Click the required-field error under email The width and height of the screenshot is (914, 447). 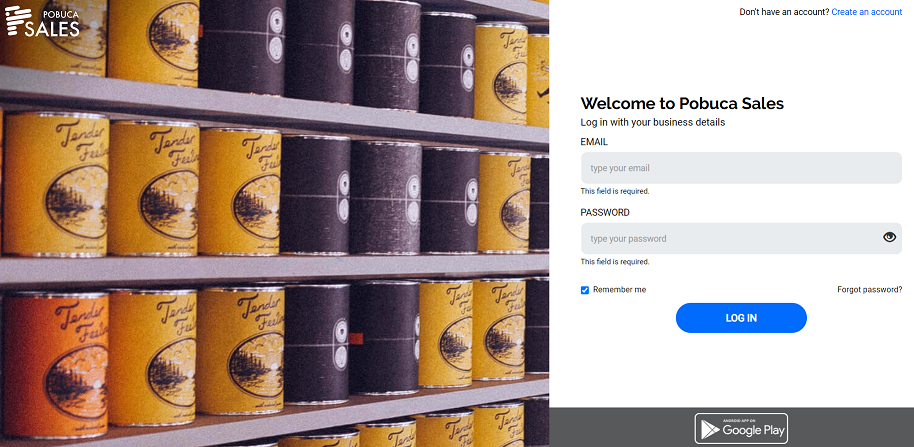614,191
